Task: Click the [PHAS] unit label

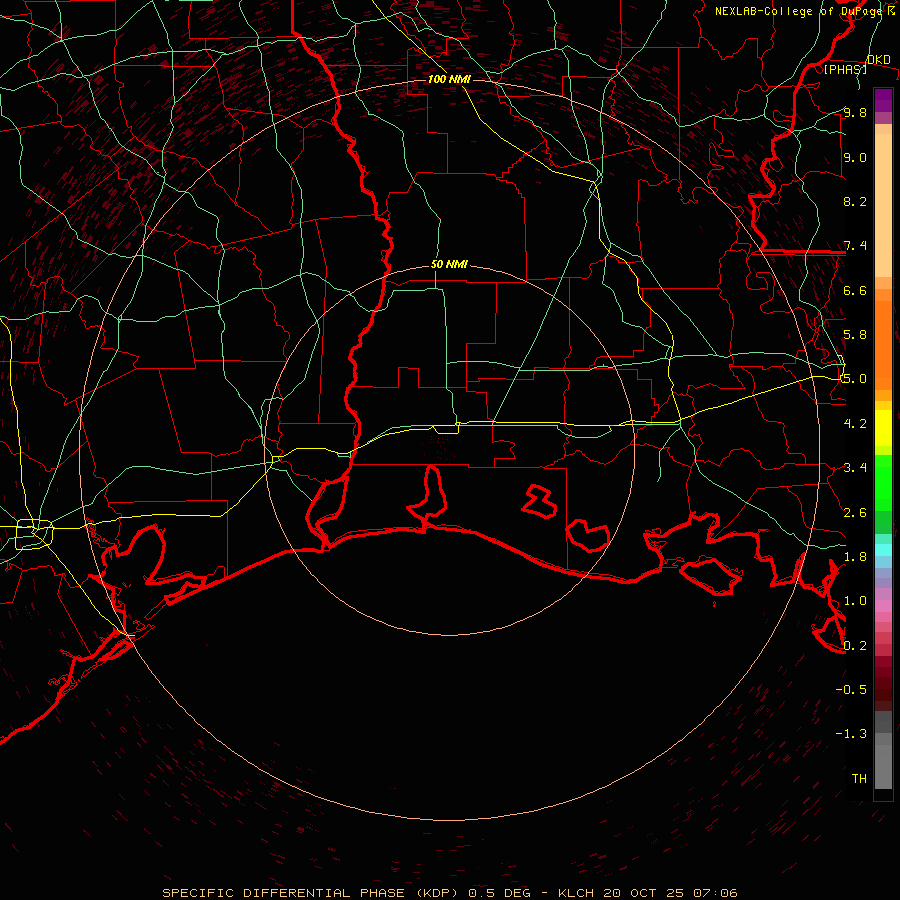Action: tap(845, 69)
